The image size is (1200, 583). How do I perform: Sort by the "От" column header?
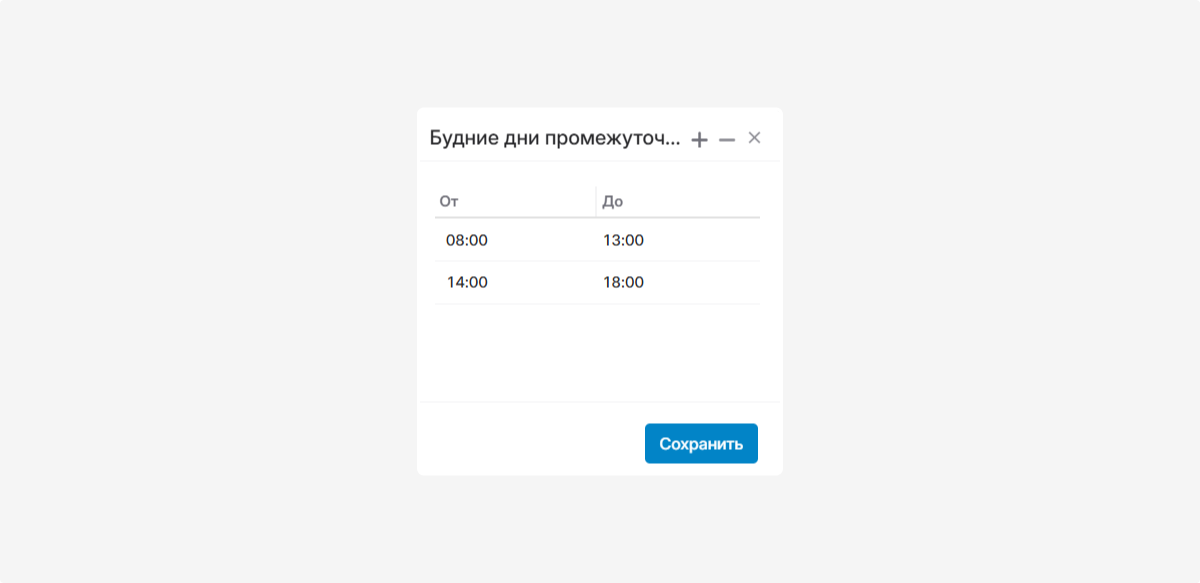[449, 202]
